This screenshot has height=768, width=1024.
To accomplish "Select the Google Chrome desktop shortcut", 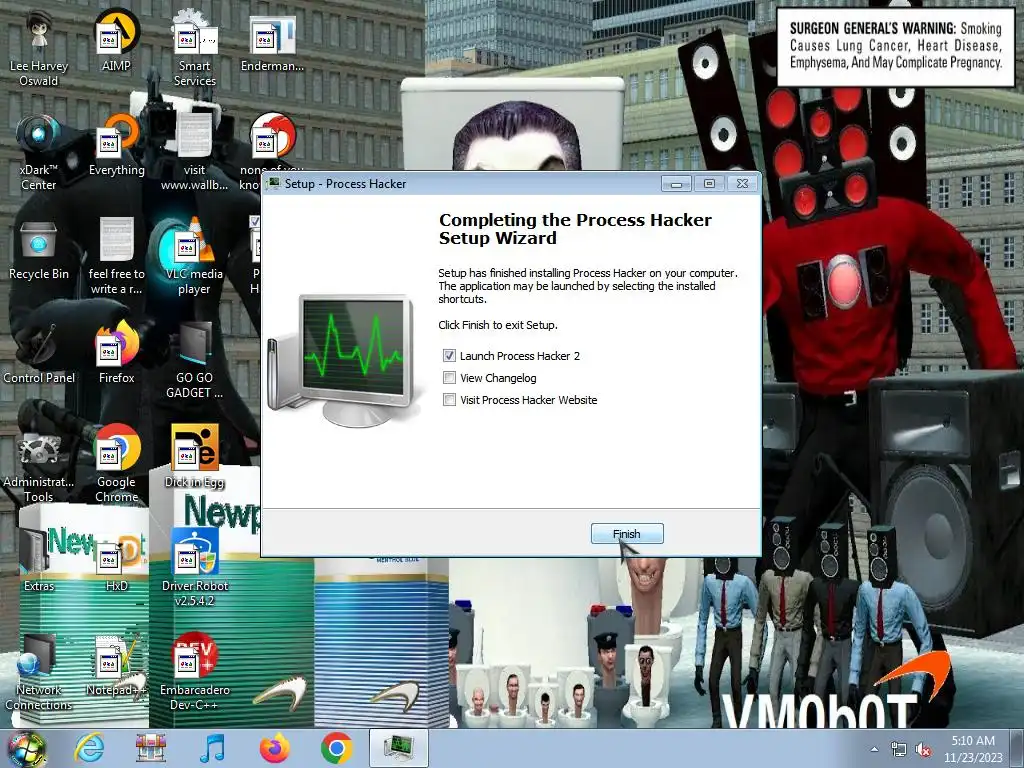I will click(x=116, y=464).
